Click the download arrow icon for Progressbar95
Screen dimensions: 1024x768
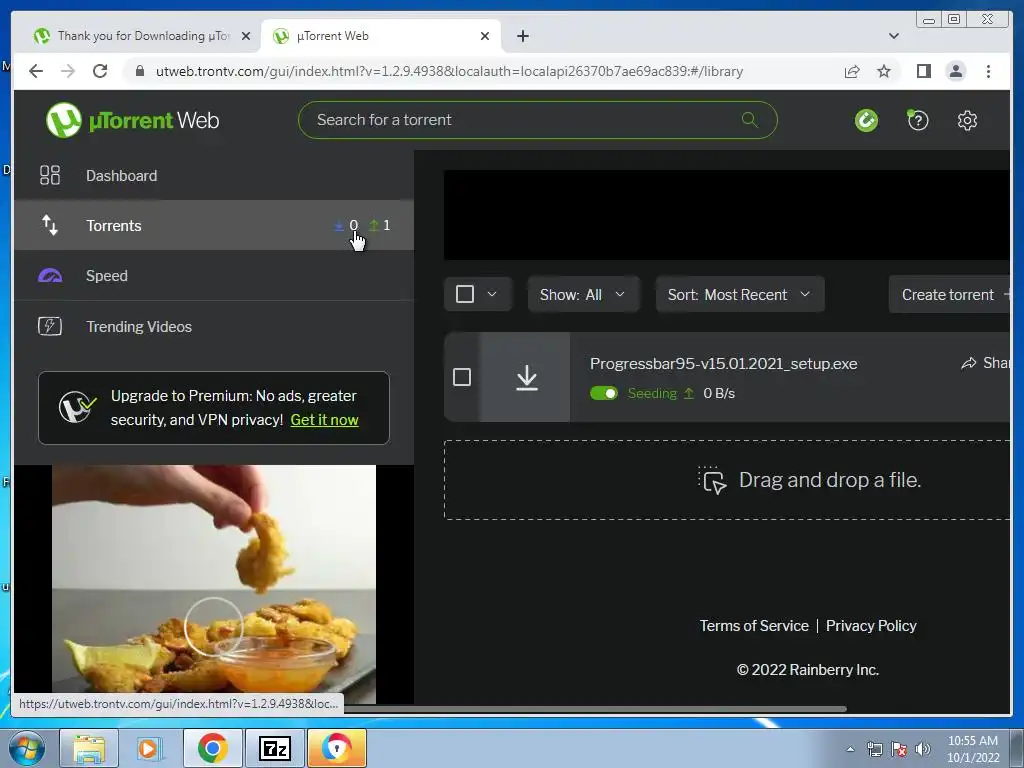(526, 377)
